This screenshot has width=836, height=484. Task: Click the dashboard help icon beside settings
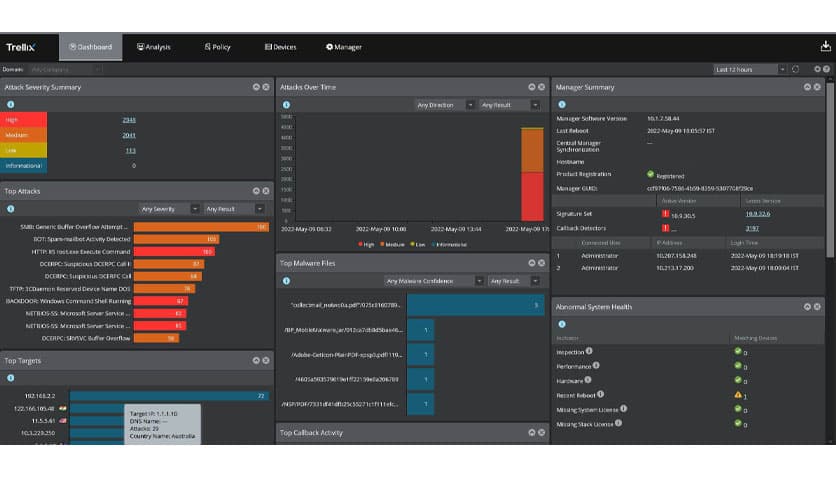point(826,69)
